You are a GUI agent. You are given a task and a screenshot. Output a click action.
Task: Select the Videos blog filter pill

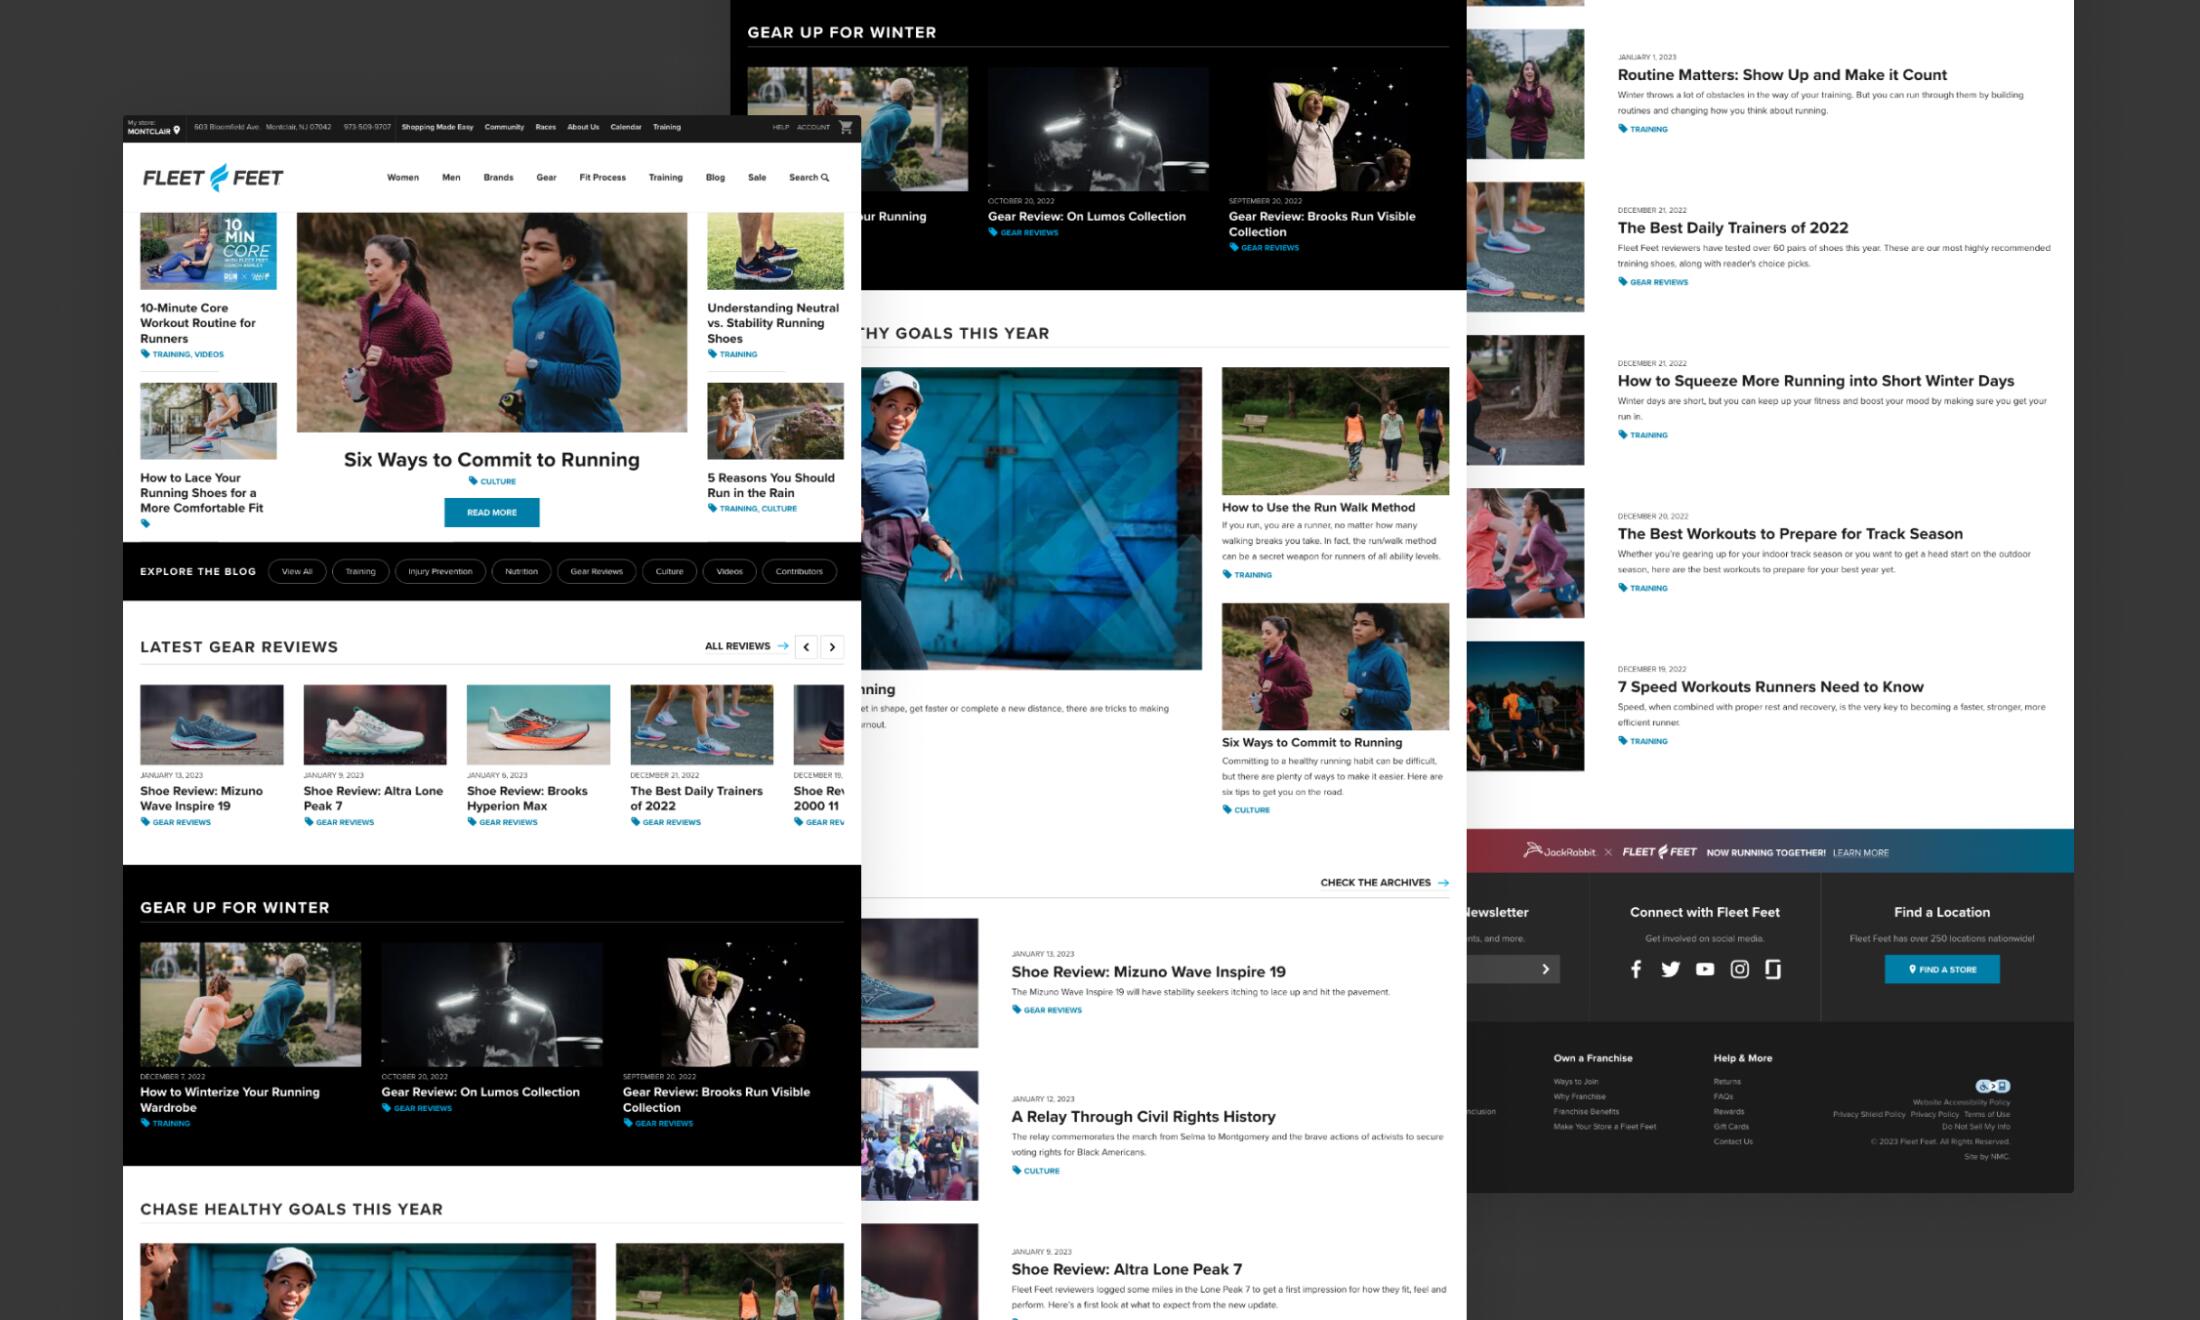pyautogui.click(x=729, y=572)
